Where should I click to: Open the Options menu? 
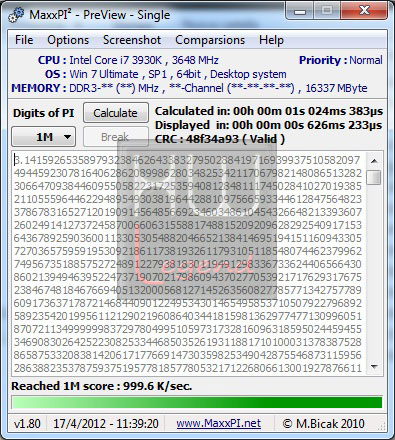(68, 40)
